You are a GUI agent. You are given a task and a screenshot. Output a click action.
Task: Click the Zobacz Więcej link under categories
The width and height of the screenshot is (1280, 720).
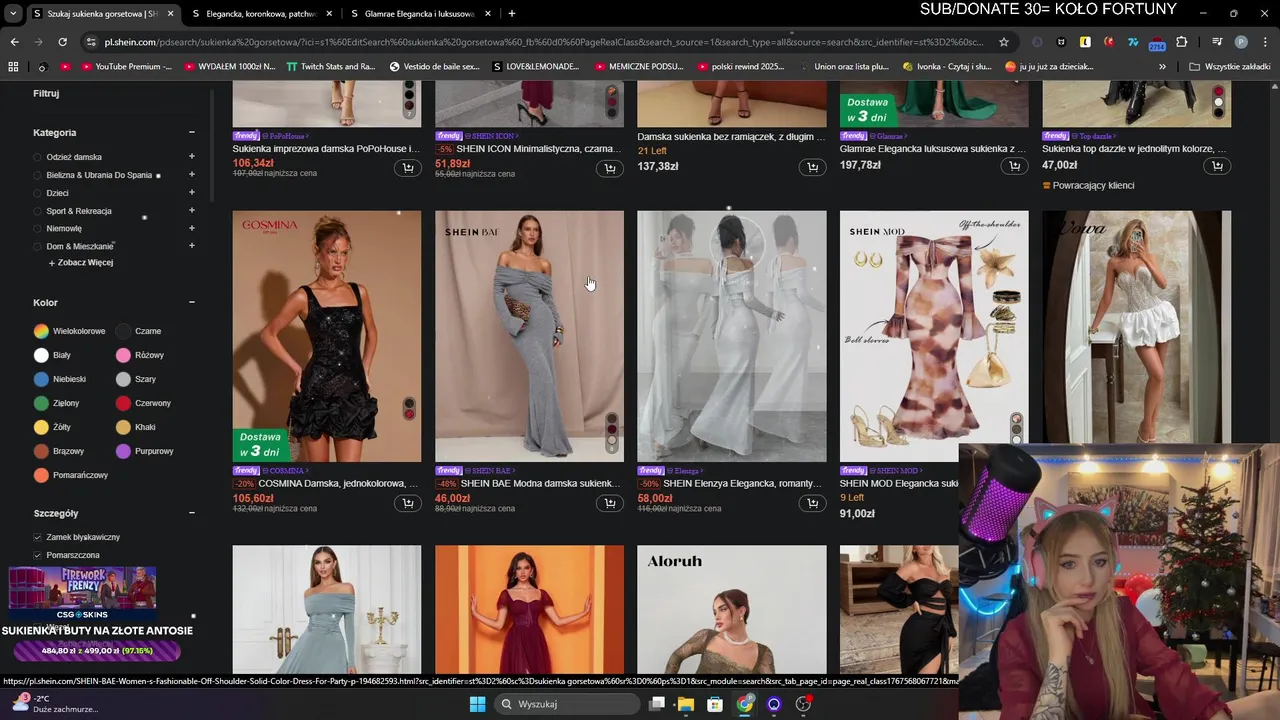[x=80, y=263]
